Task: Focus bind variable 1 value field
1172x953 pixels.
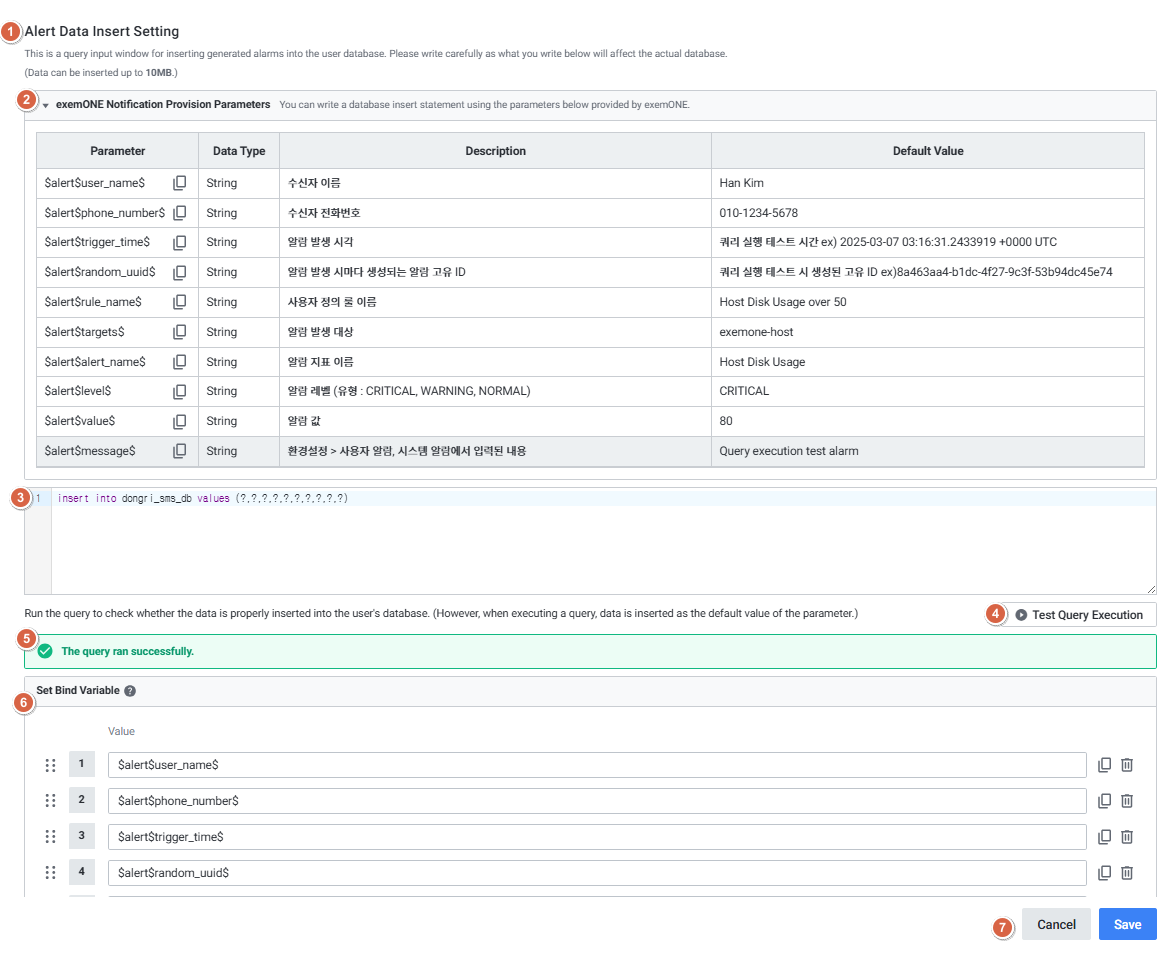Action: (x=596, y=765)
